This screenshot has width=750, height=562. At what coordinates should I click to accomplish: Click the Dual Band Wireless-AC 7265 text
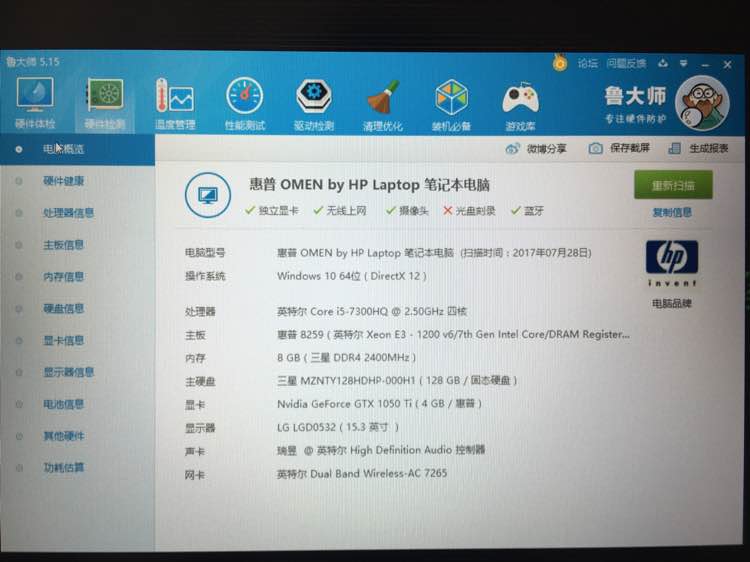[362, 474]
